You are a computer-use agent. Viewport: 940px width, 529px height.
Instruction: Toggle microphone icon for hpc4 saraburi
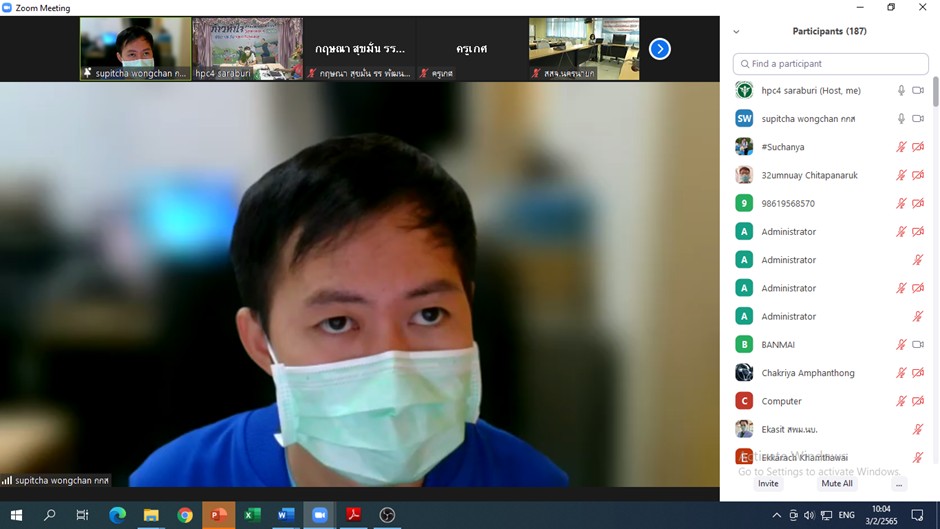[901, 91]
